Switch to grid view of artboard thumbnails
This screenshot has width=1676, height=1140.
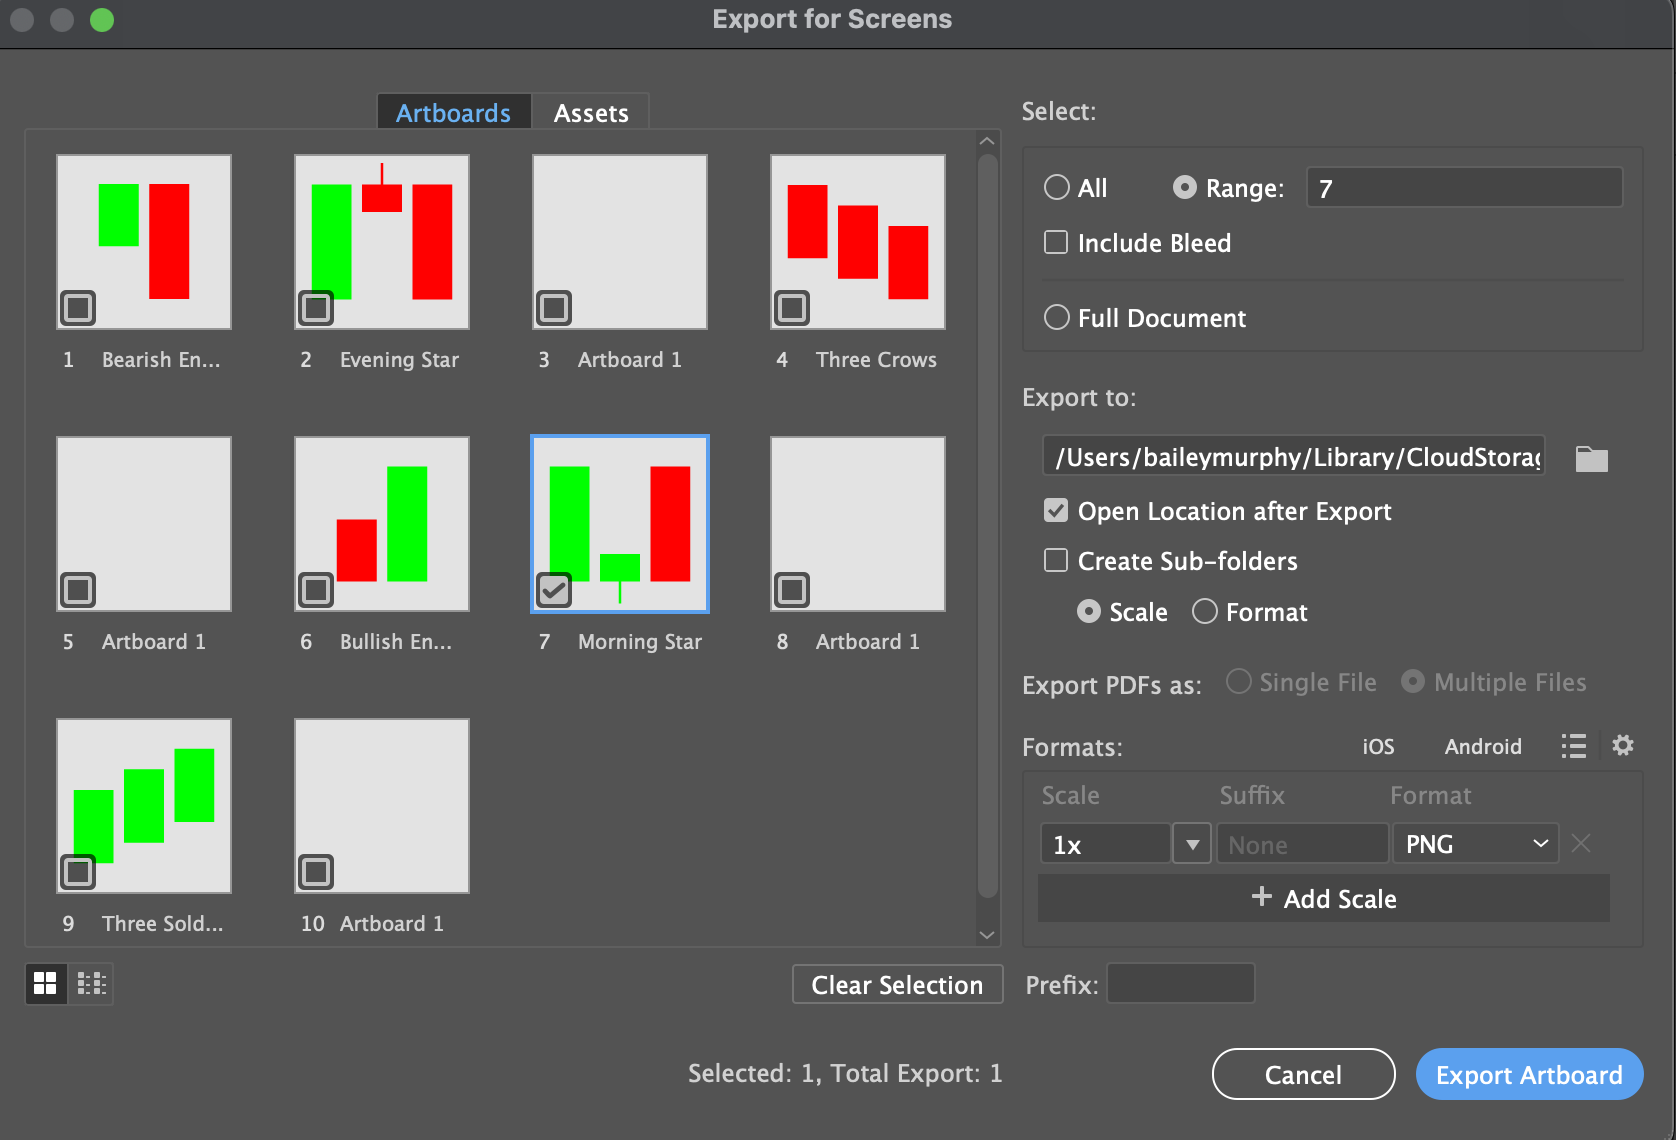point(45,983)
